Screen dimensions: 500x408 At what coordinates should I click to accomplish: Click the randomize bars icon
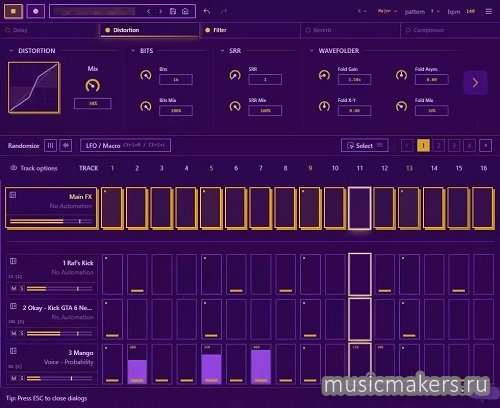click(50, 145)
